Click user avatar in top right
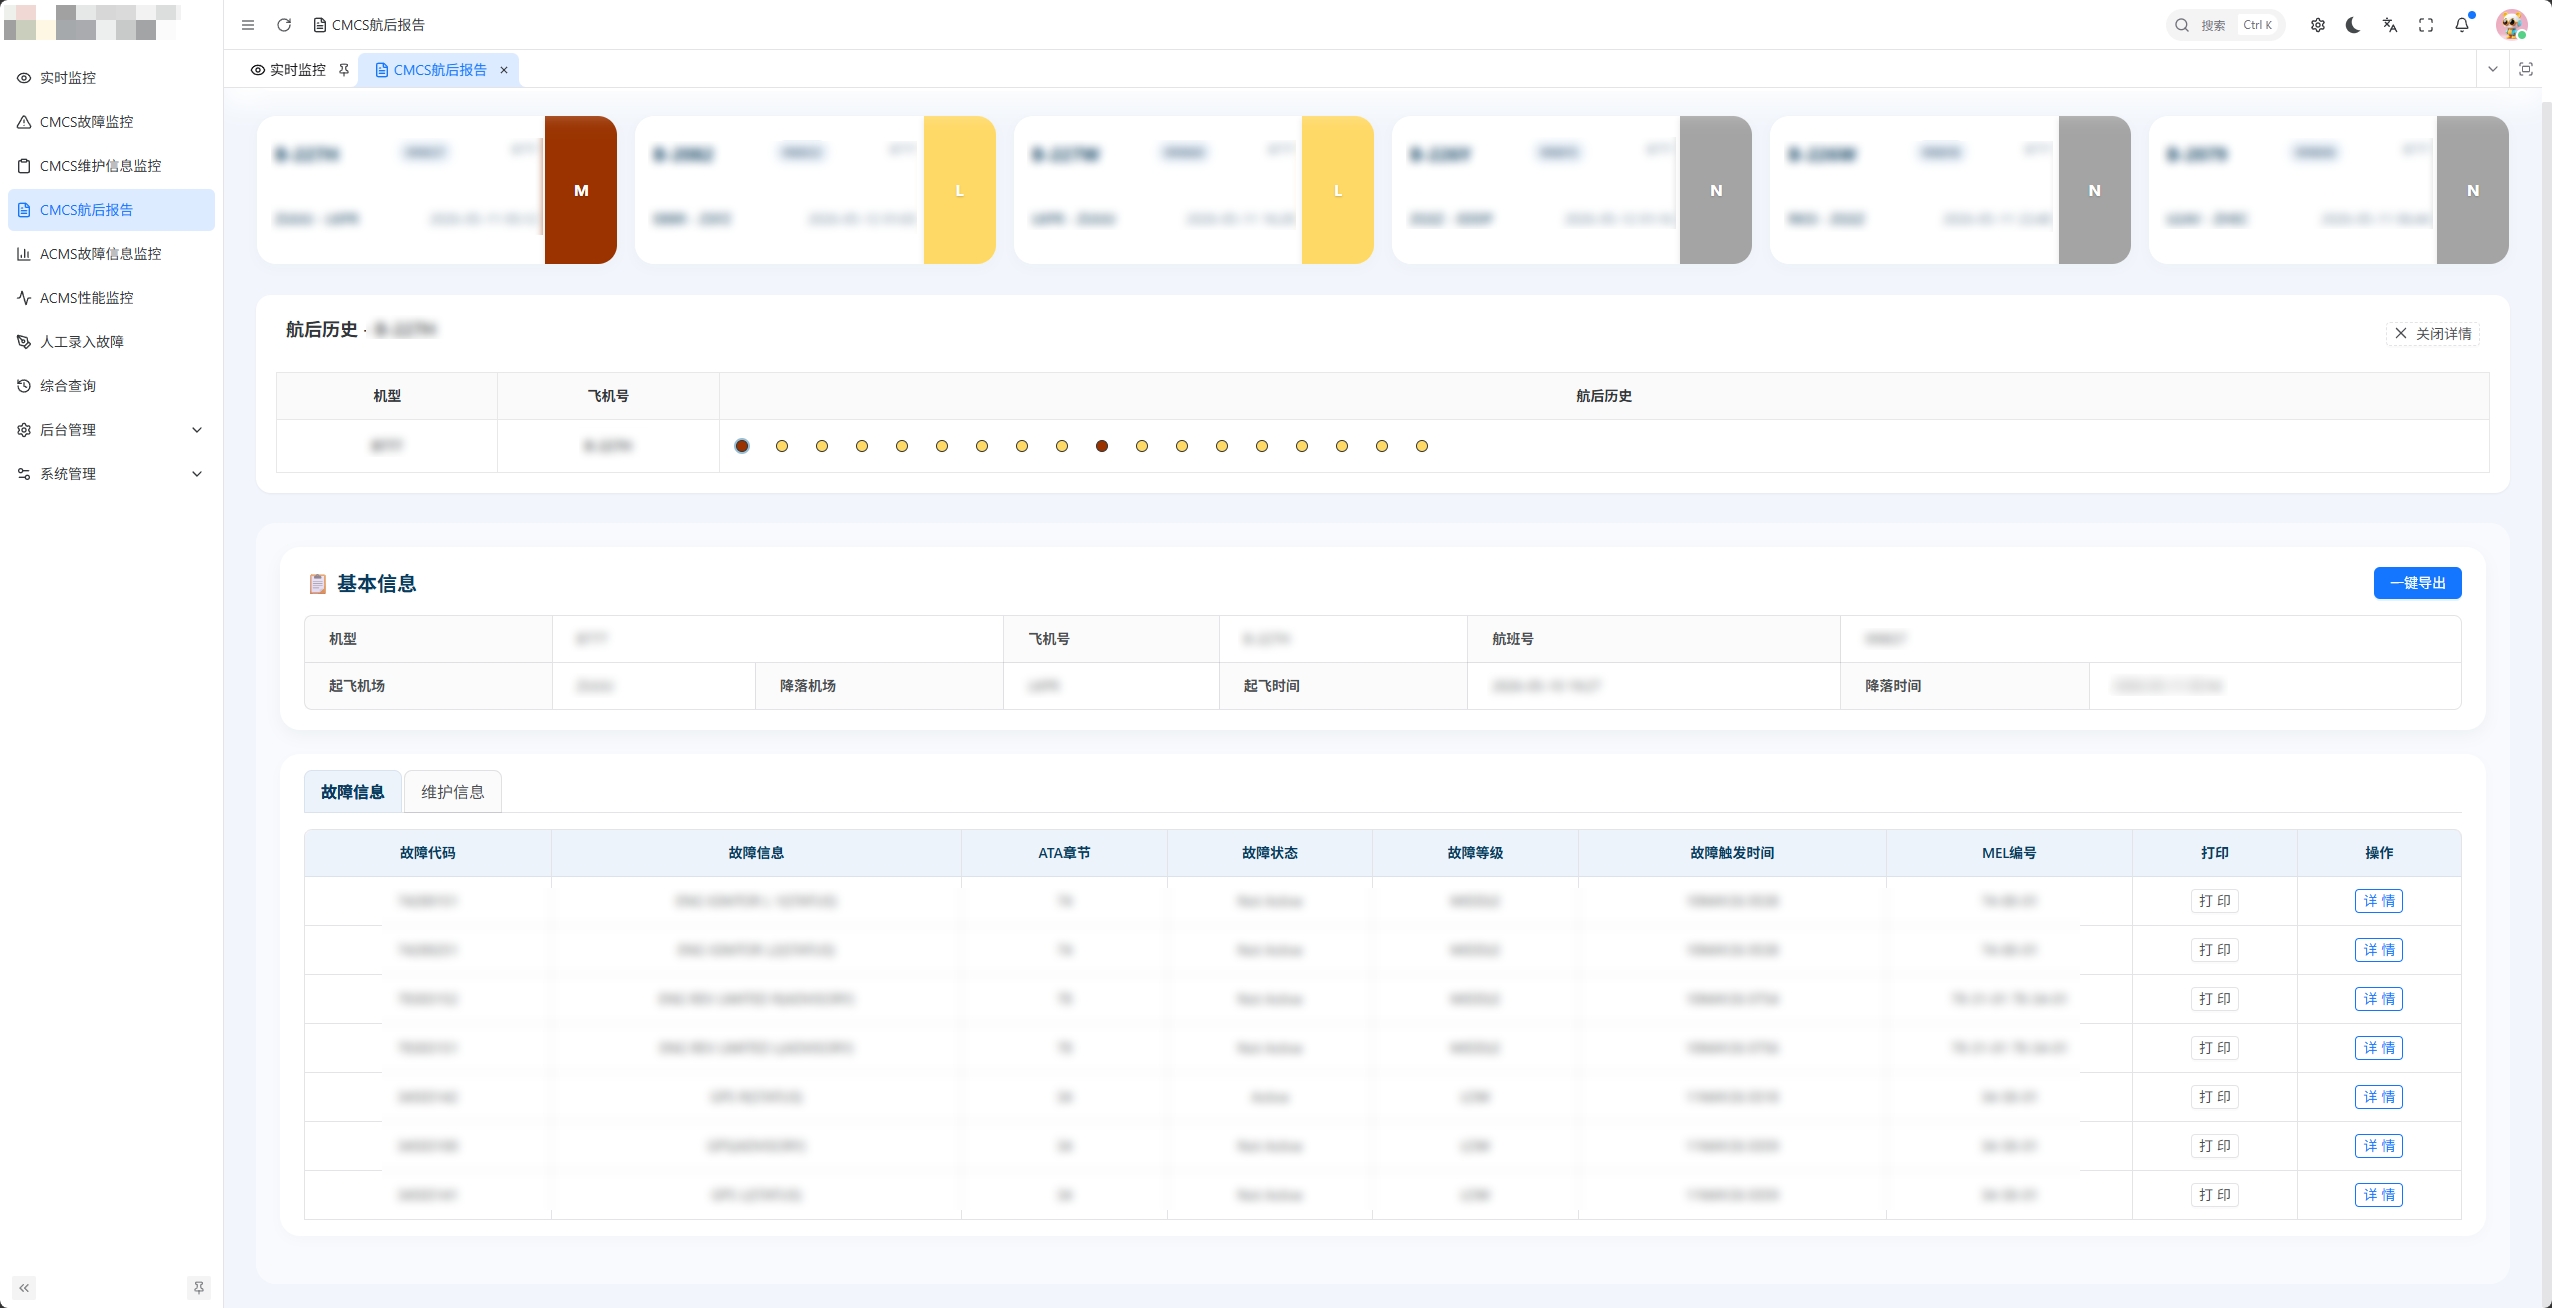Screen dimensions: 2552x1308 pos(2511,25)
